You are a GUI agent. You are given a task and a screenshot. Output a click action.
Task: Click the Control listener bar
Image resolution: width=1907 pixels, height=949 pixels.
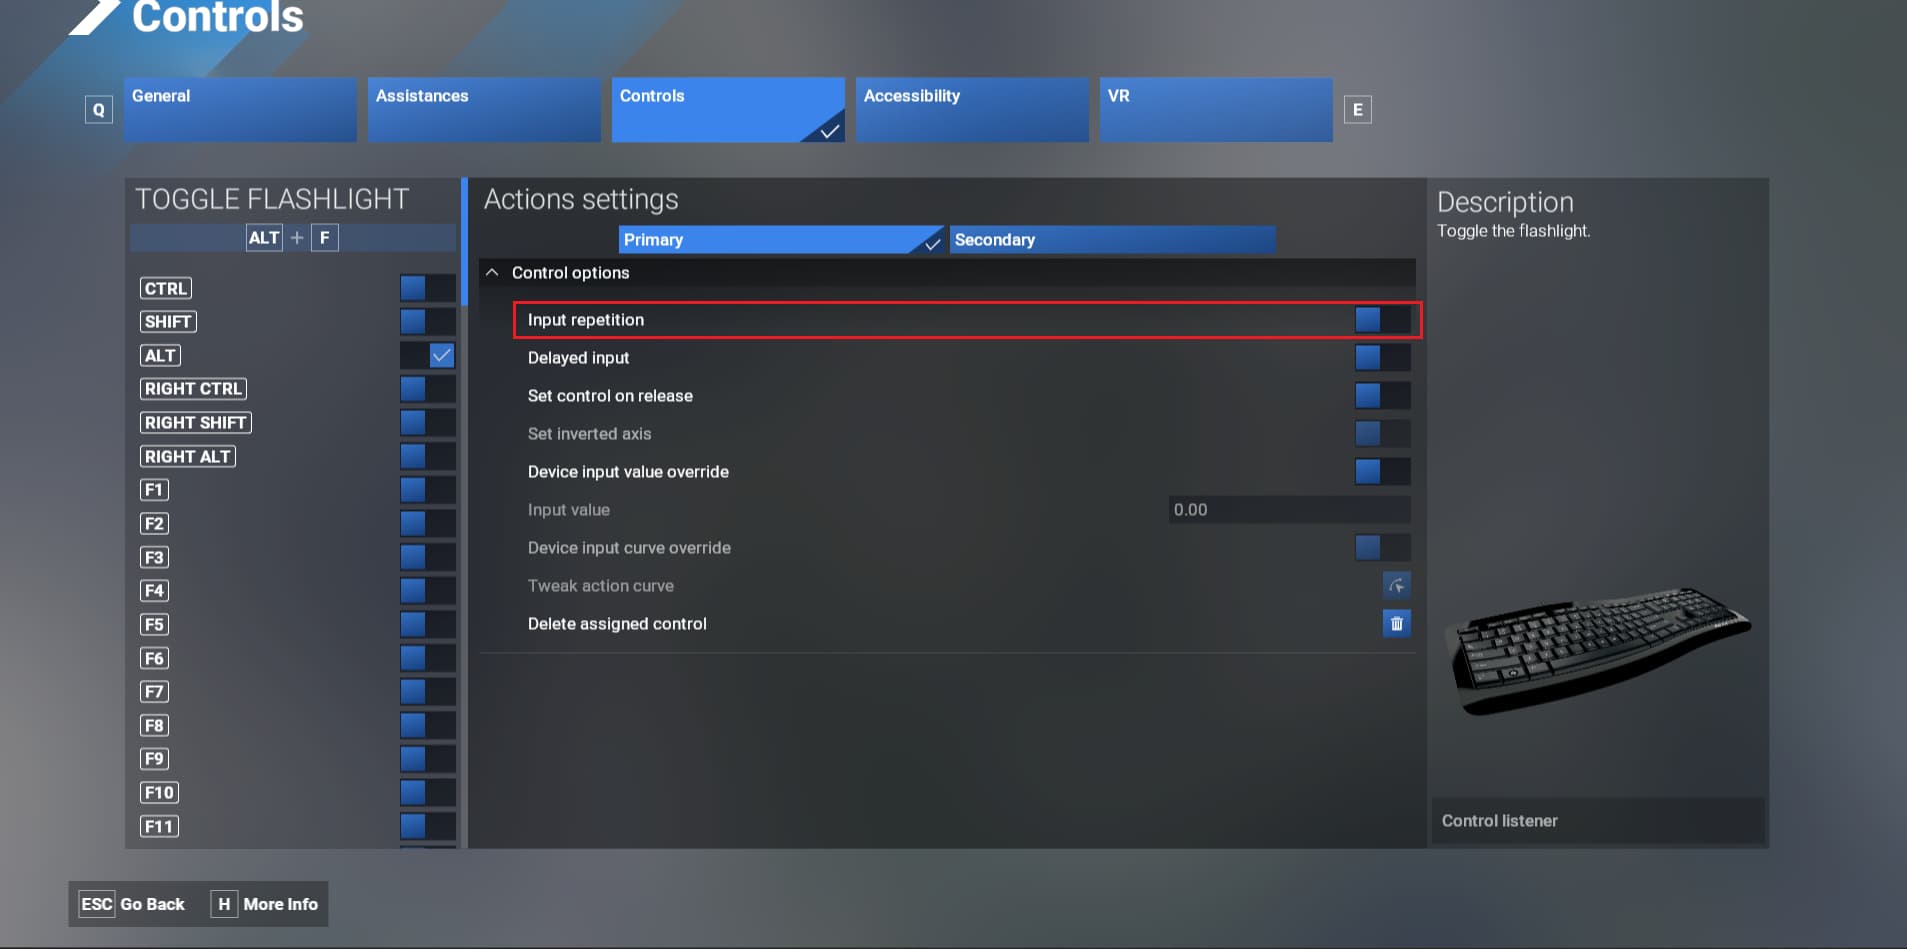[x=1598, y=821]
